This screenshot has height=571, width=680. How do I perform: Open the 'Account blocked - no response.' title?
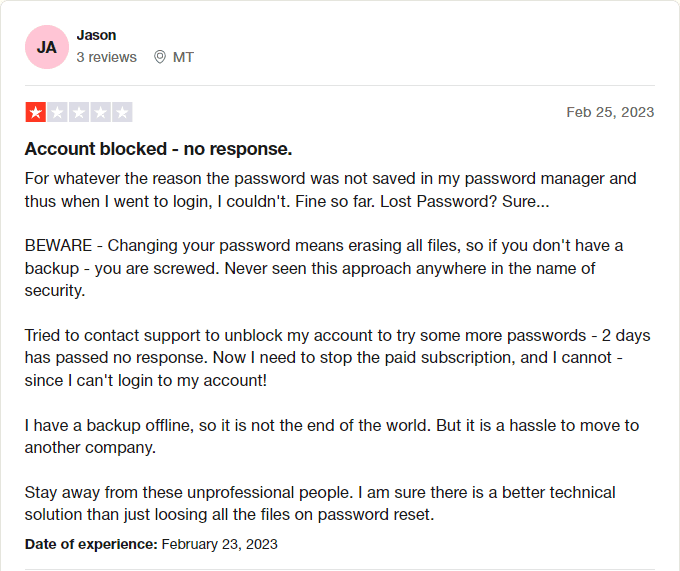[x=158, y=149]
